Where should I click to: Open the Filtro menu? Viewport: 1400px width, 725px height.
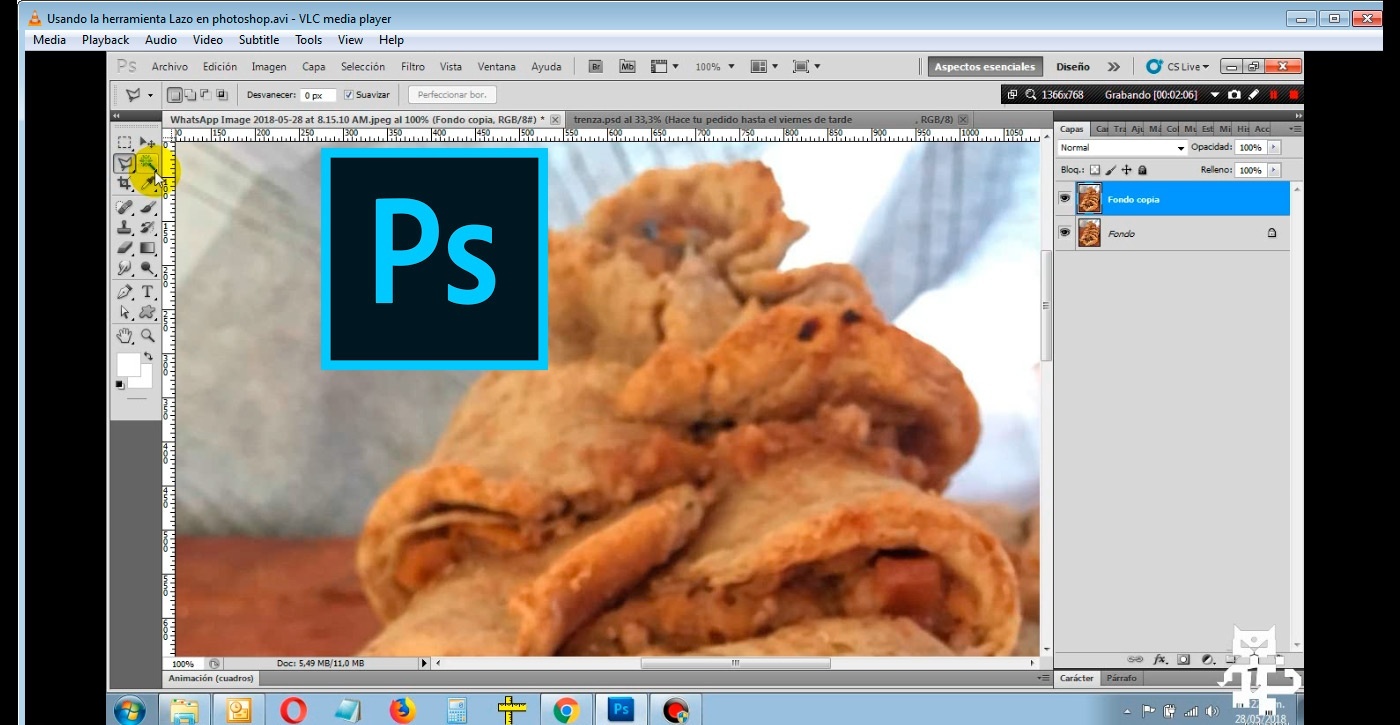(413, 67)
